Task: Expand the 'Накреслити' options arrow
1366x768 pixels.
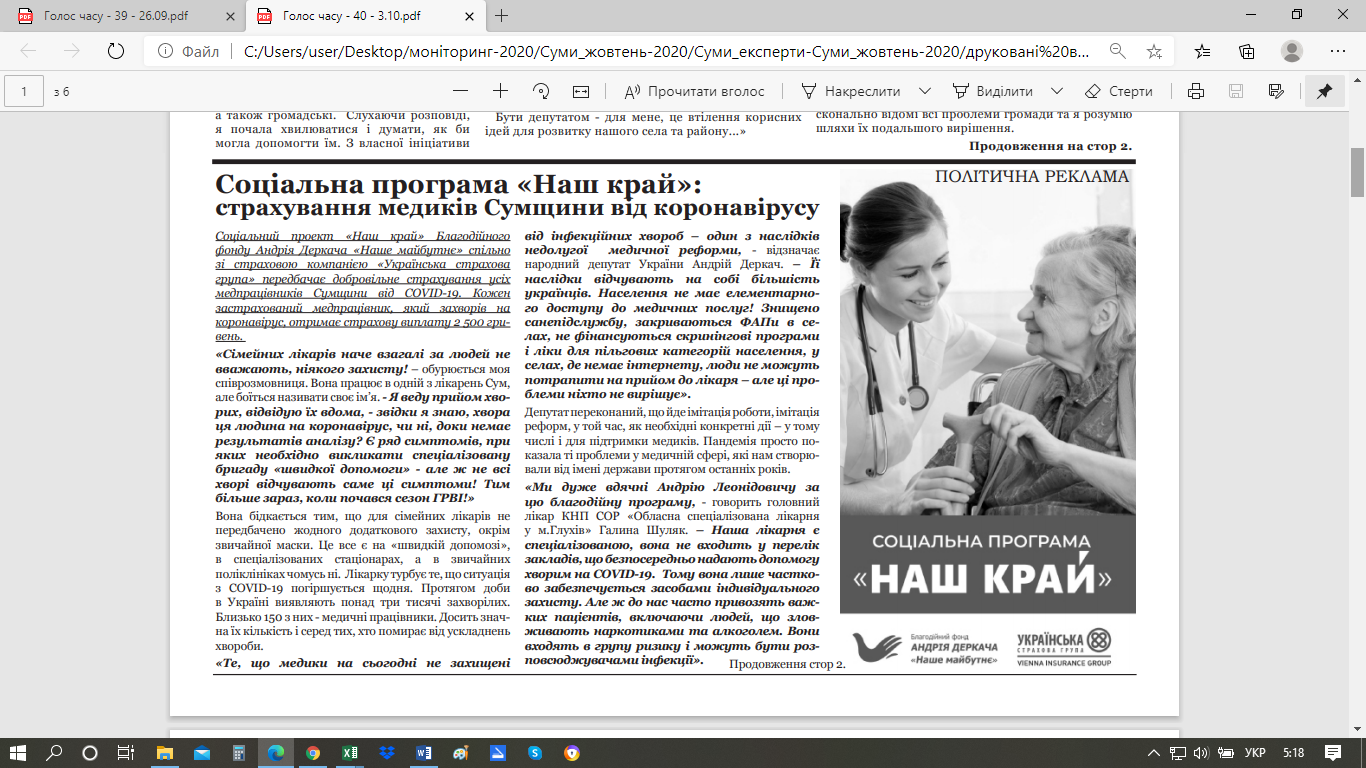Action: (924, 91)
